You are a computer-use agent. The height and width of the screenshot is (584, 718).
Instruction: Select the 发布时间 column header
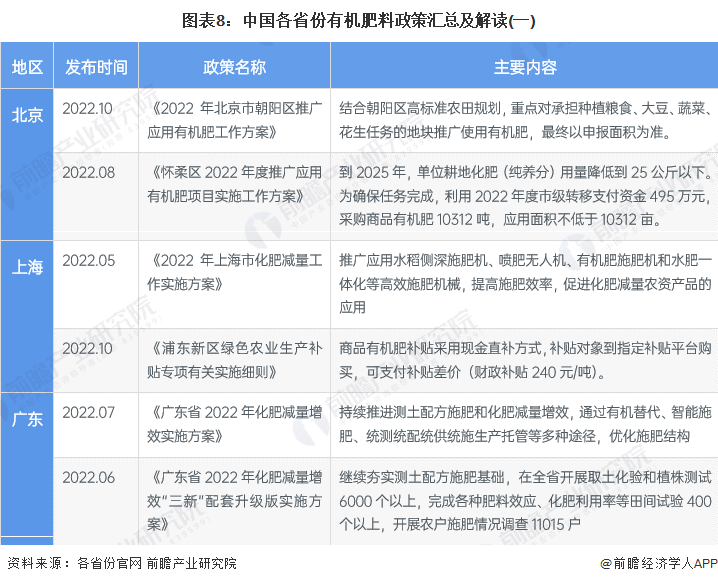pos(96,67)
